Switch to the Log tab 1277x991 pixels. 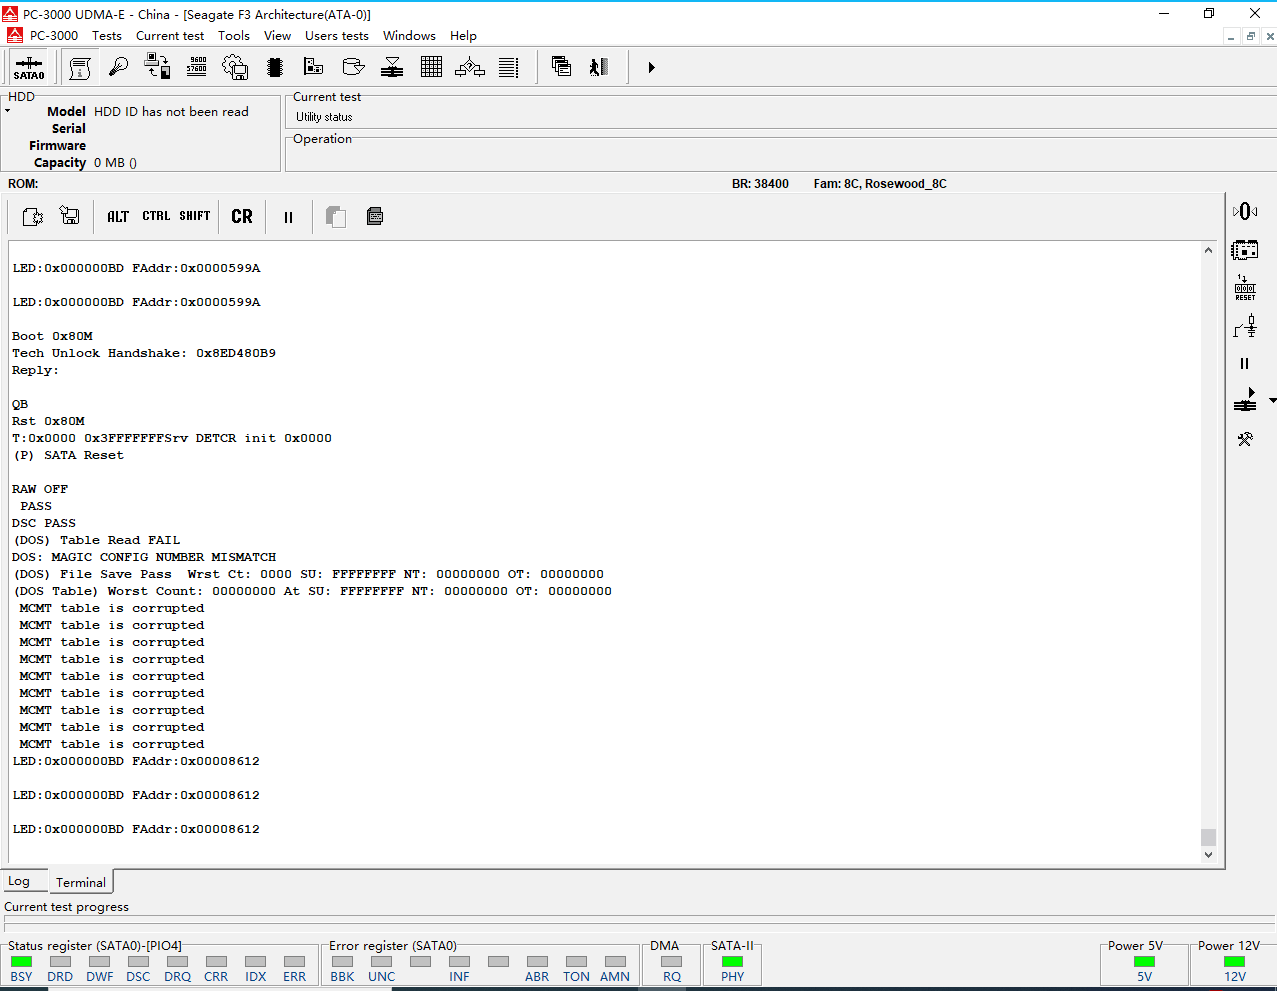tap(19, 881)
